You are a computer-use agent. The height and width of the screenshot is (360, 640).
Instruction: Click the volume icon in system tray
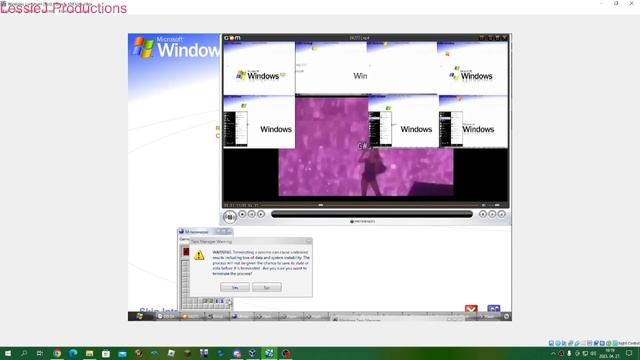[593, 353]
